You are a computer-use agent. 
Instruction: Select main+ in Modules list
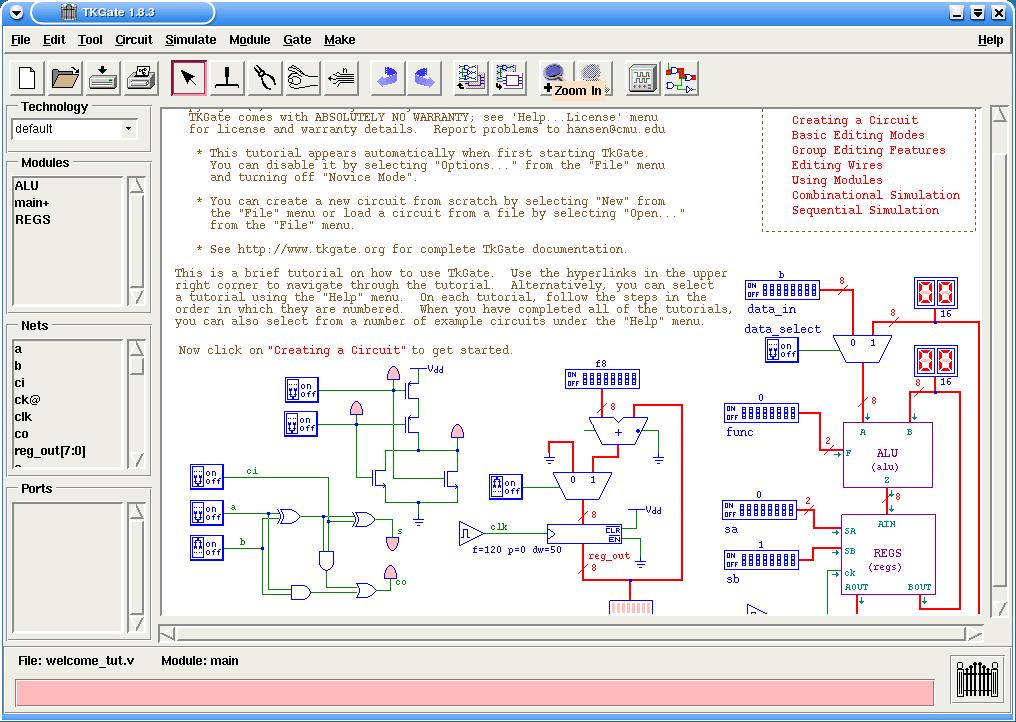tap(32, 203)
